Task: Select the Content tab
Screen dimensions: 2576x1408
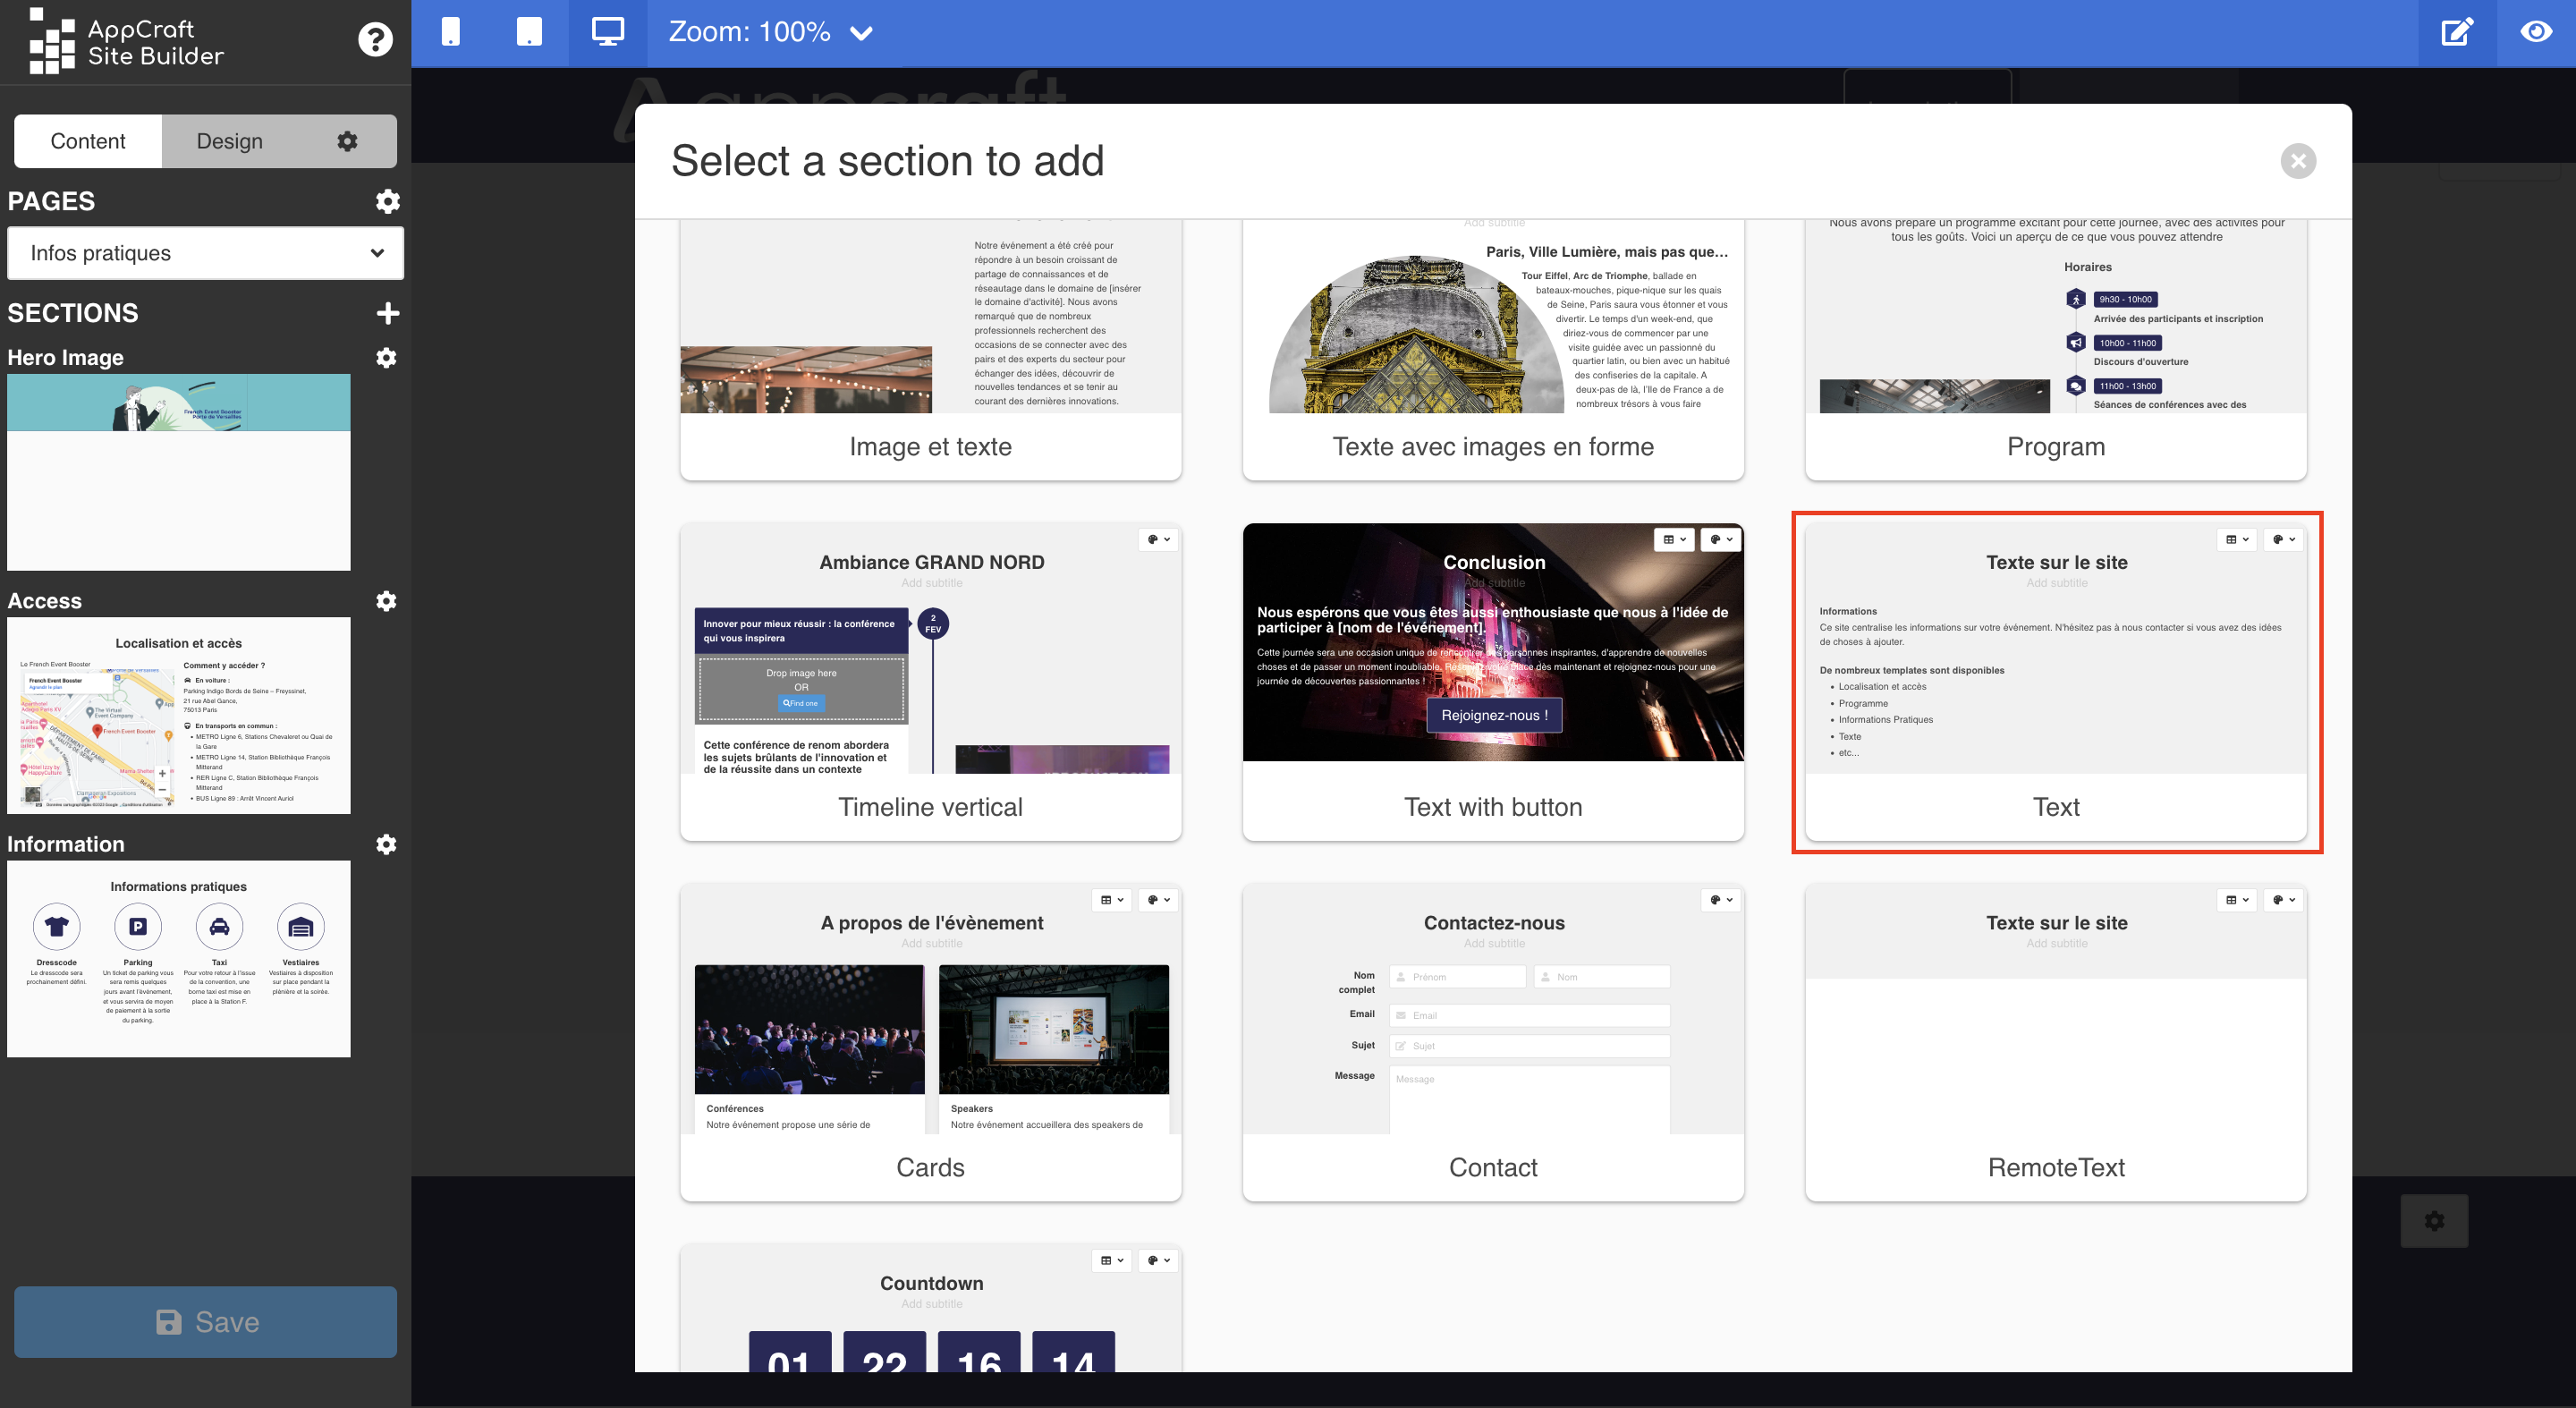Action: [88, 141]
